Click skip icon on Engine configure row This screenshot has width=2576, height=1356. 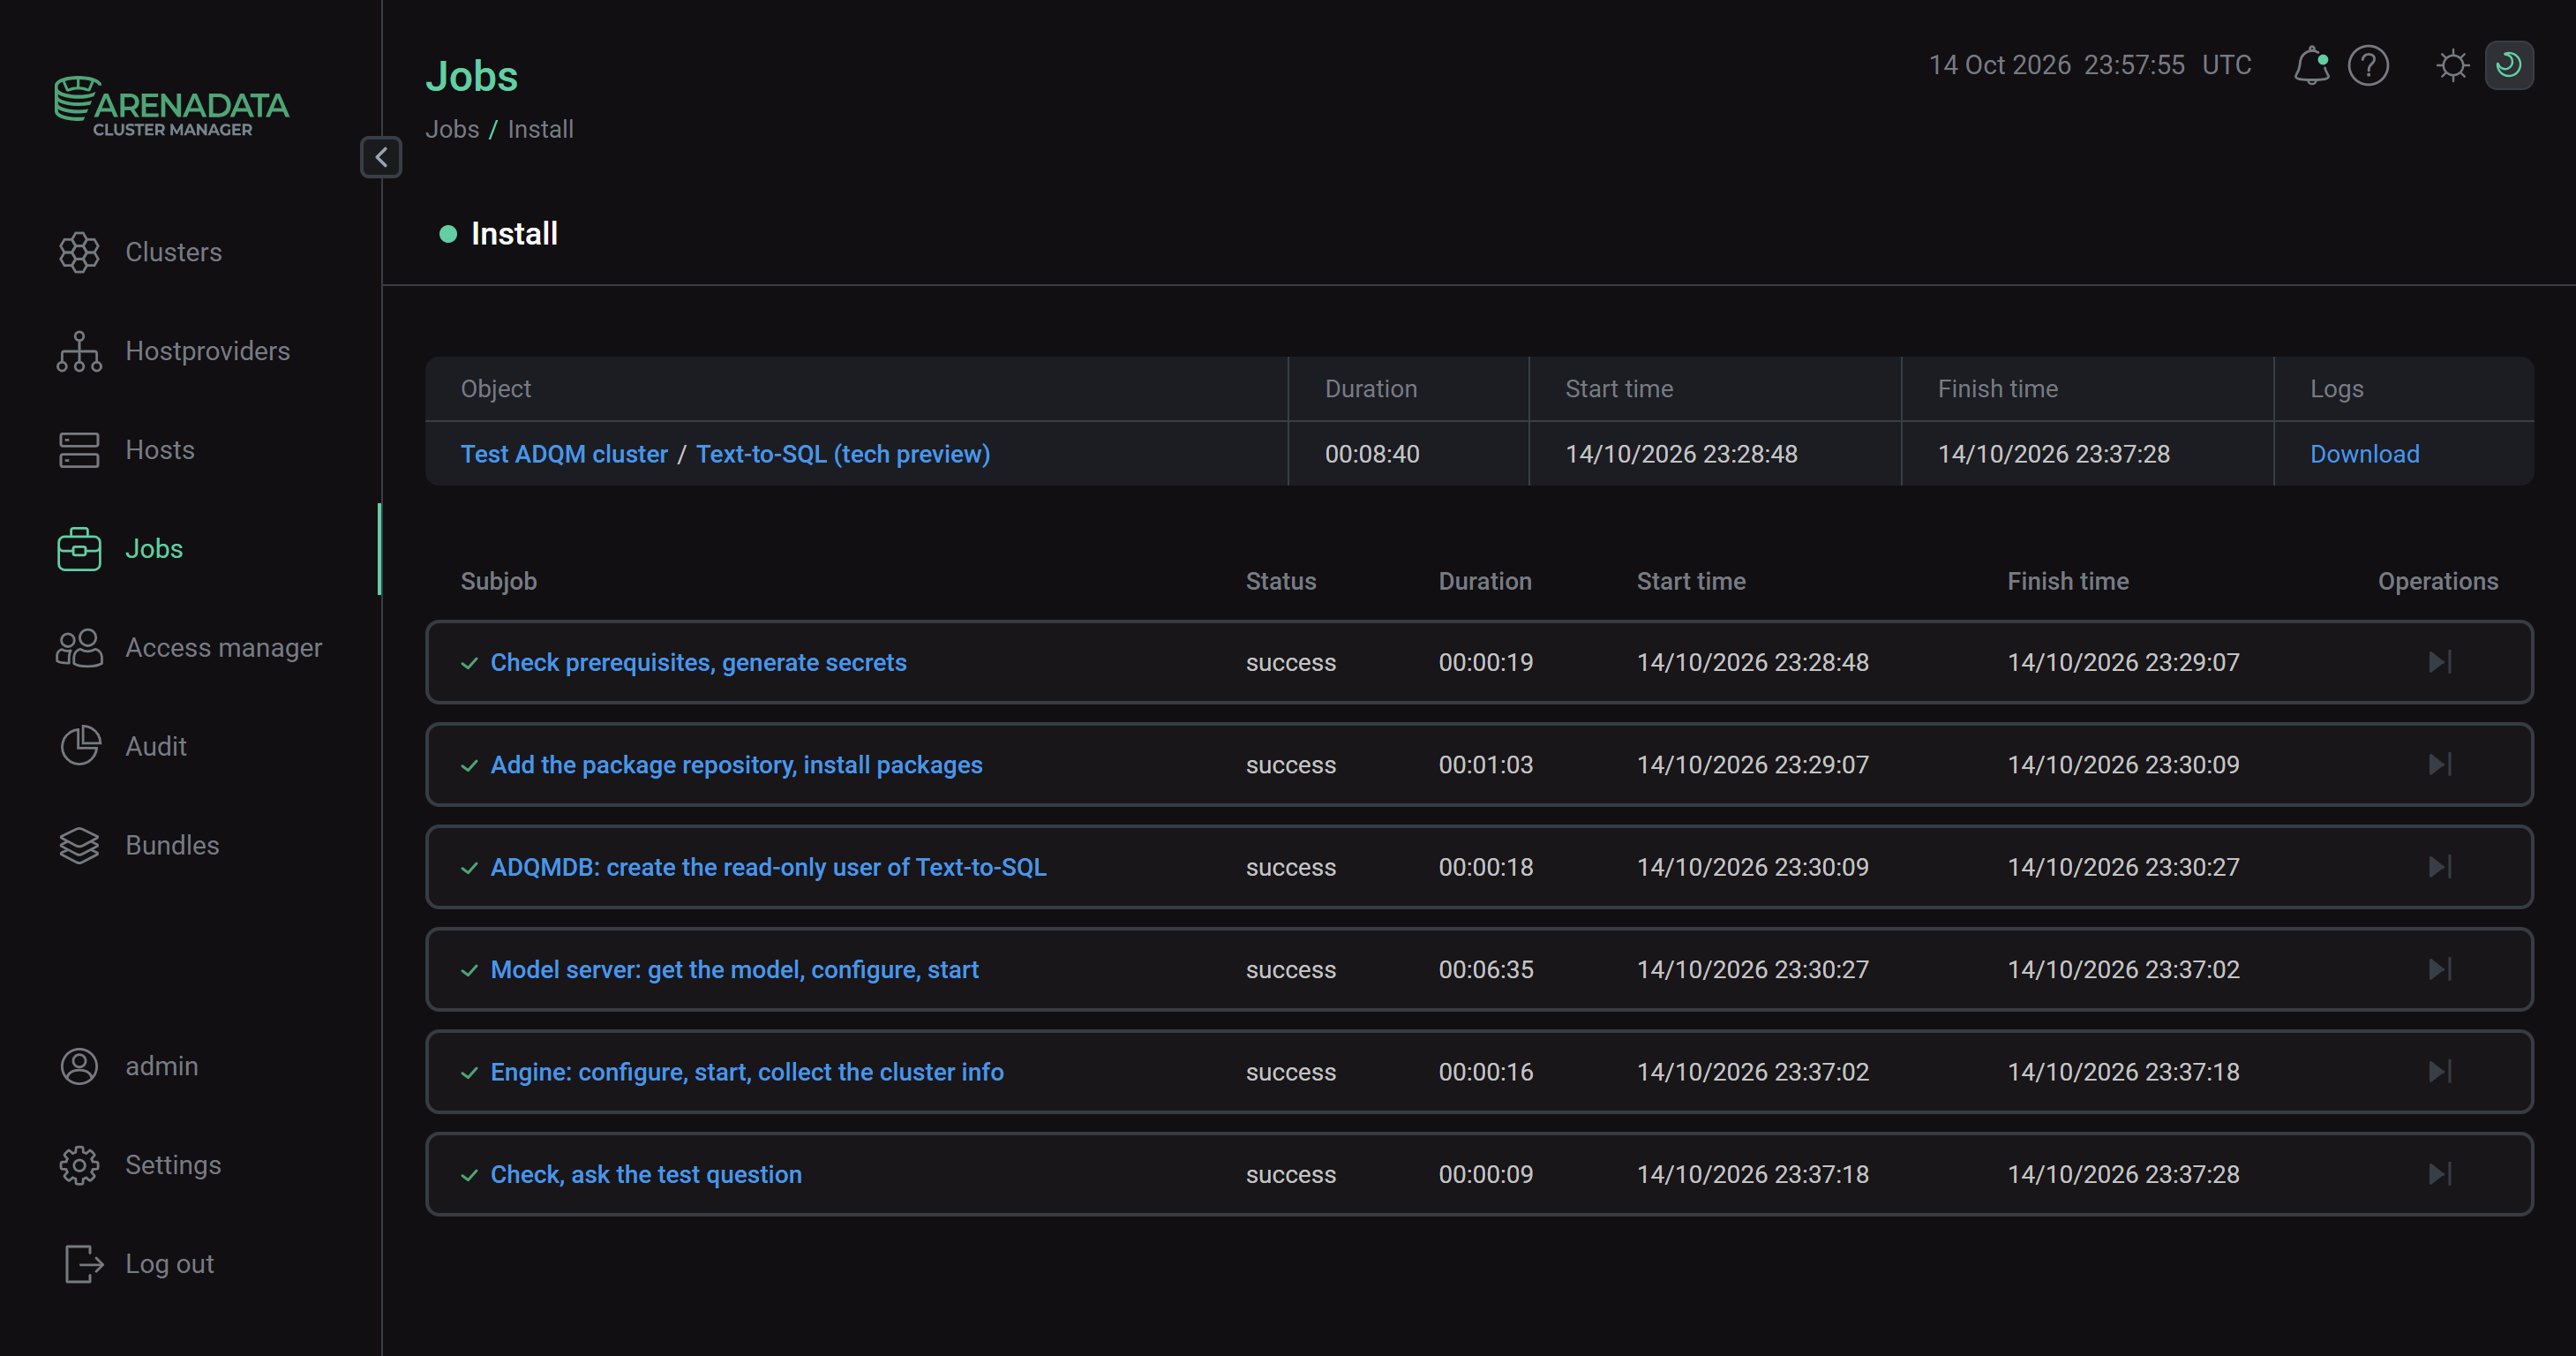point(2440,1072)
